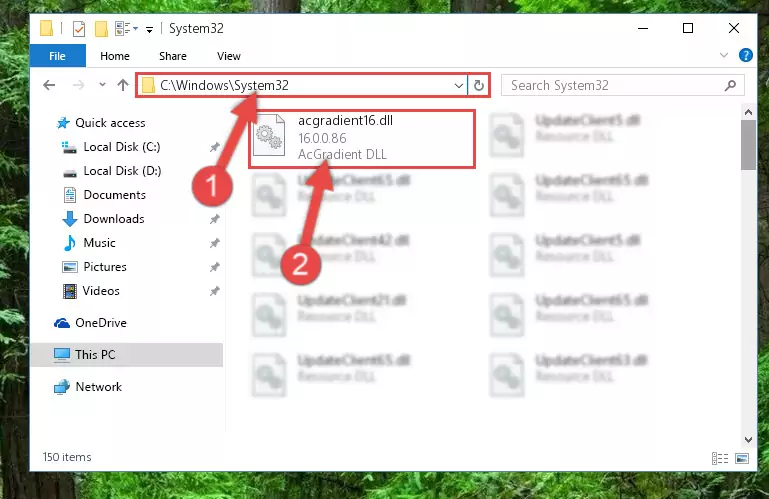Open the File menu

57,56
